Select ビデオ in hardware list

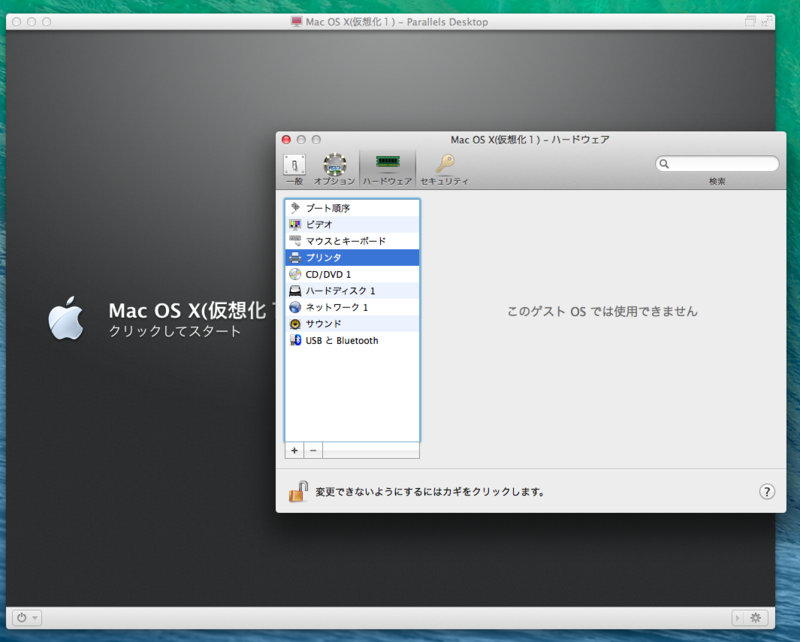click(352, 224)
